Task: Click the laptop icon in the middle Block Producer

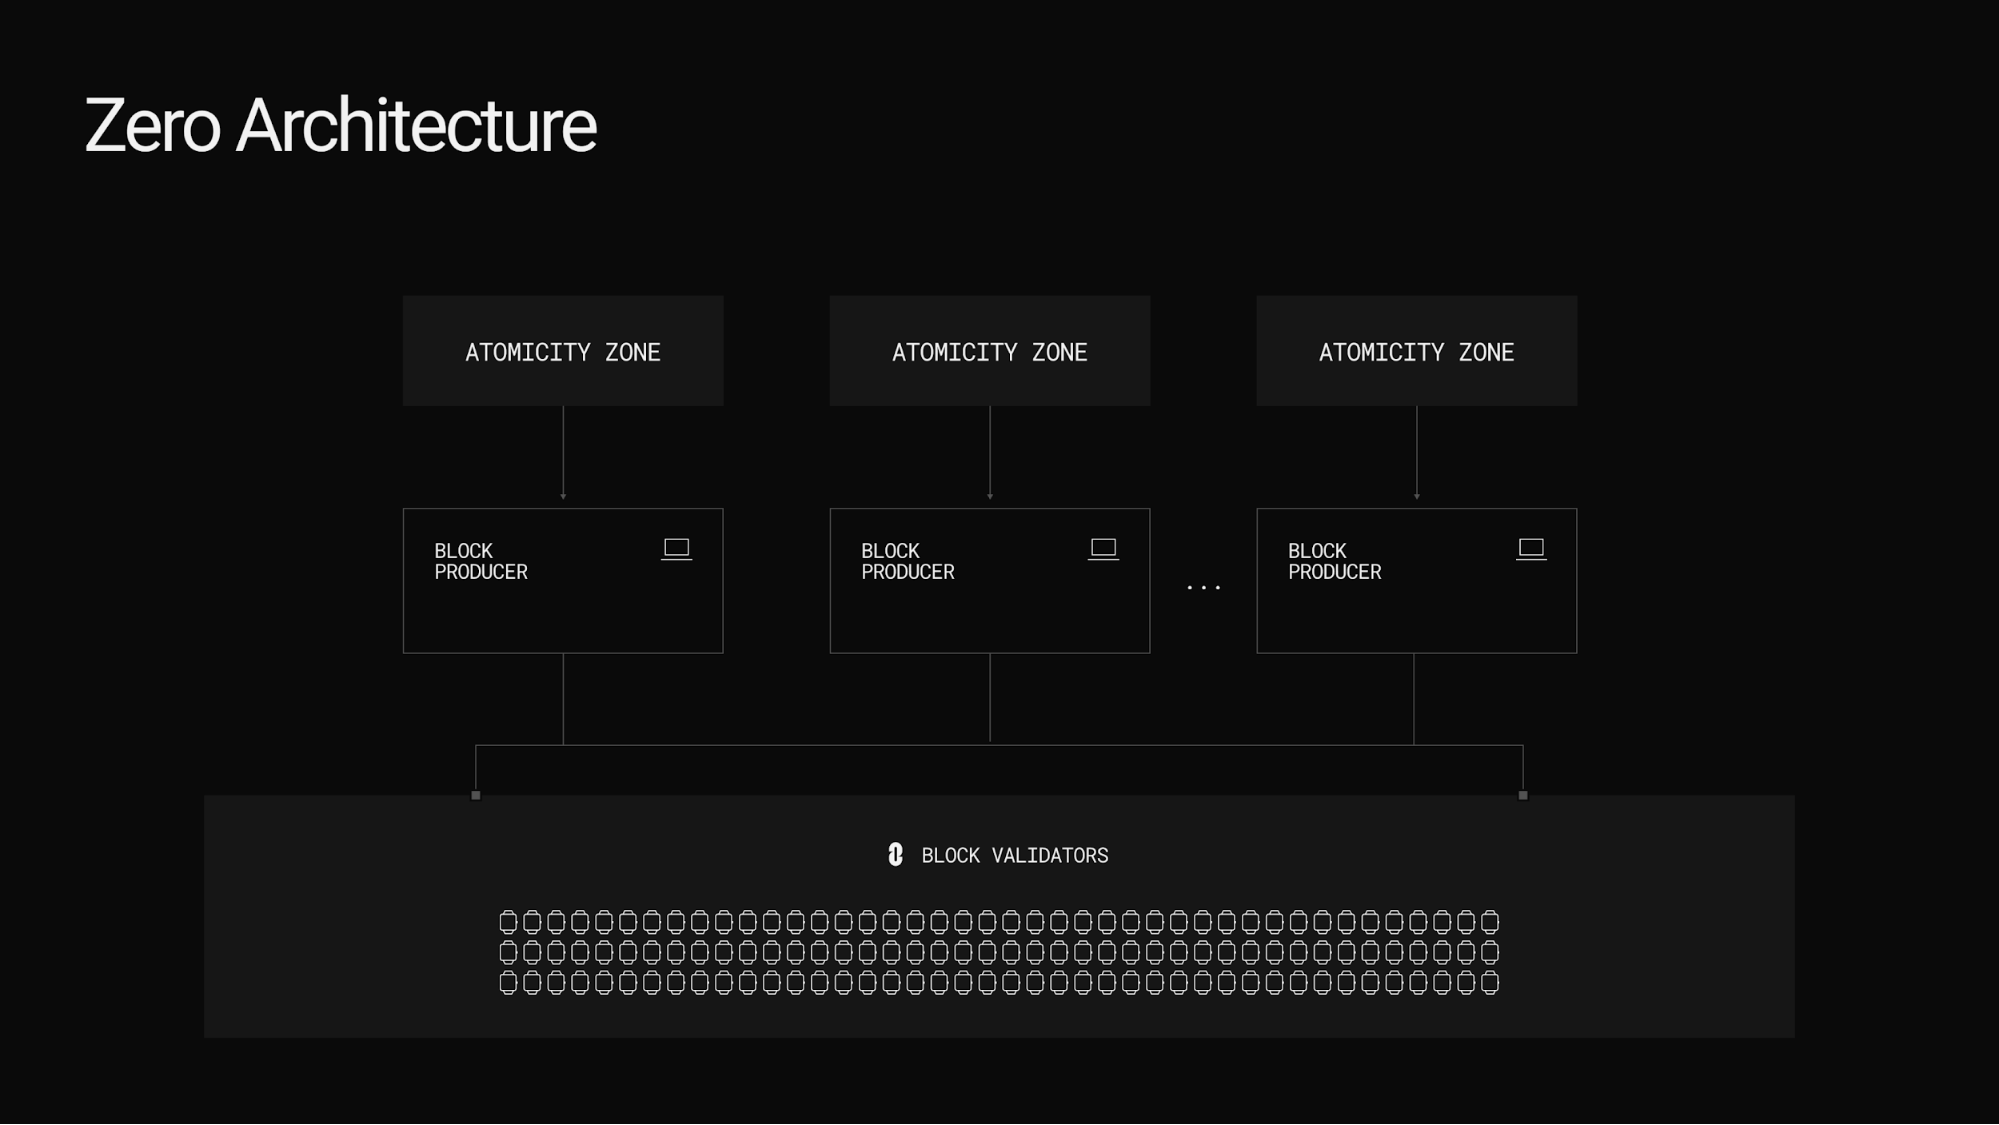Action: [x=1103, y=549]
